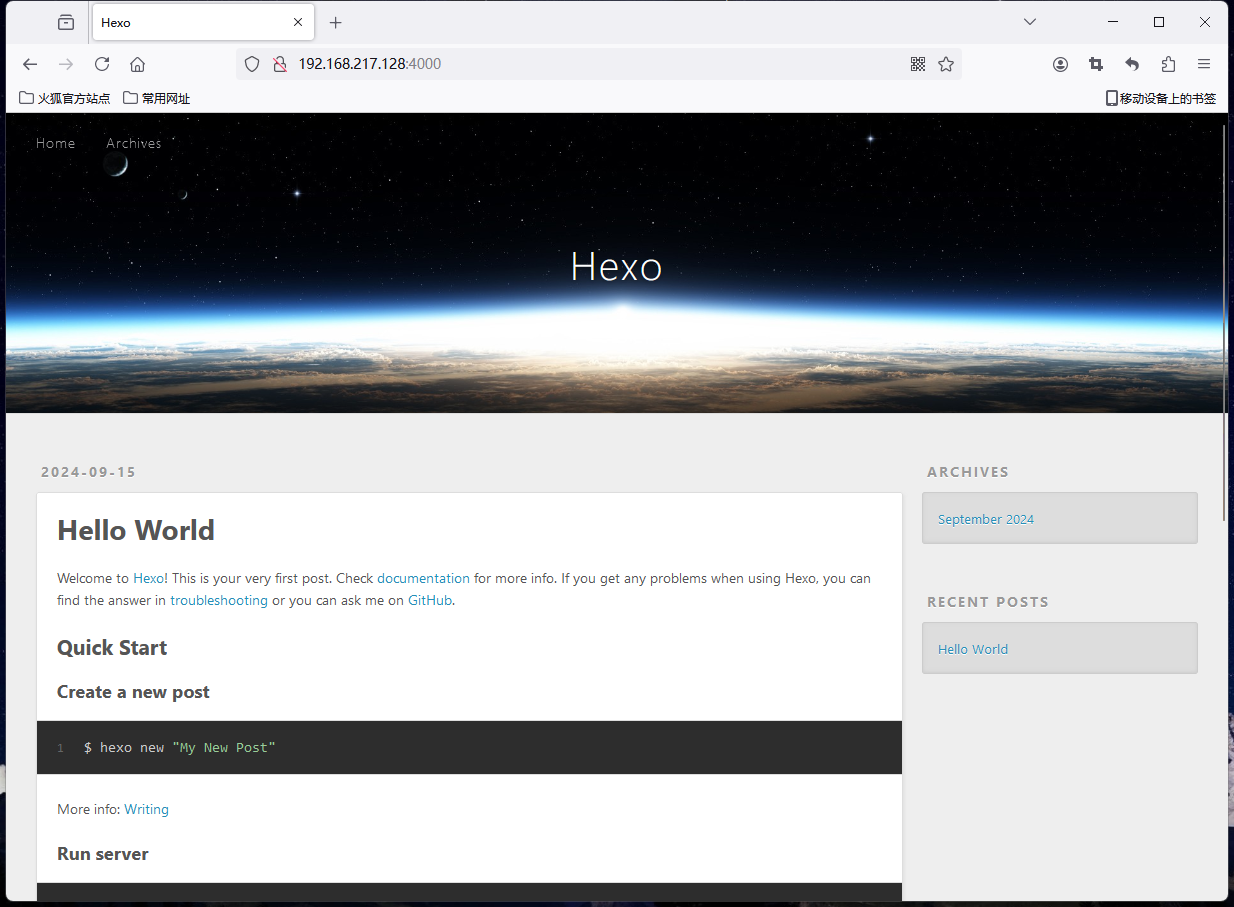This screenshot has width=1234, height=907.
Task: Click the hexo new code line
Action: (x=179, y=748)
